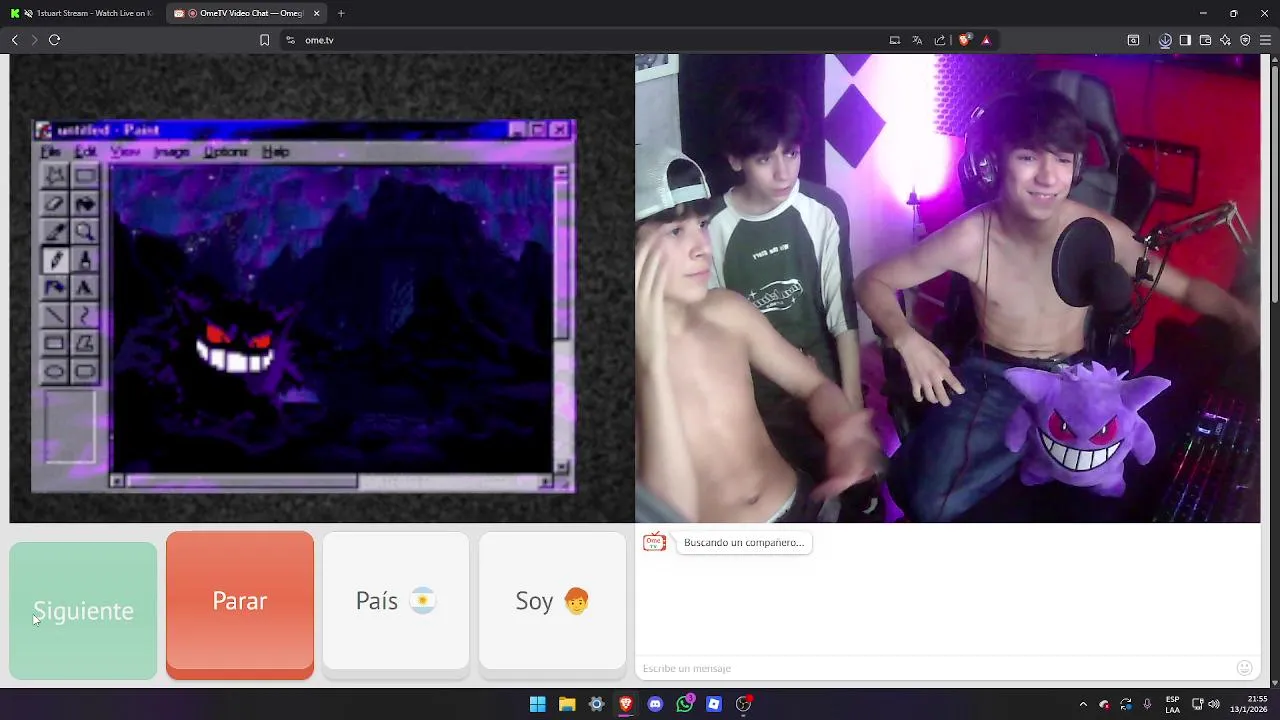Switch to the 1stuart Stream tab
The width and height of the screenshot is (1280, 720).
click(82, 13)
